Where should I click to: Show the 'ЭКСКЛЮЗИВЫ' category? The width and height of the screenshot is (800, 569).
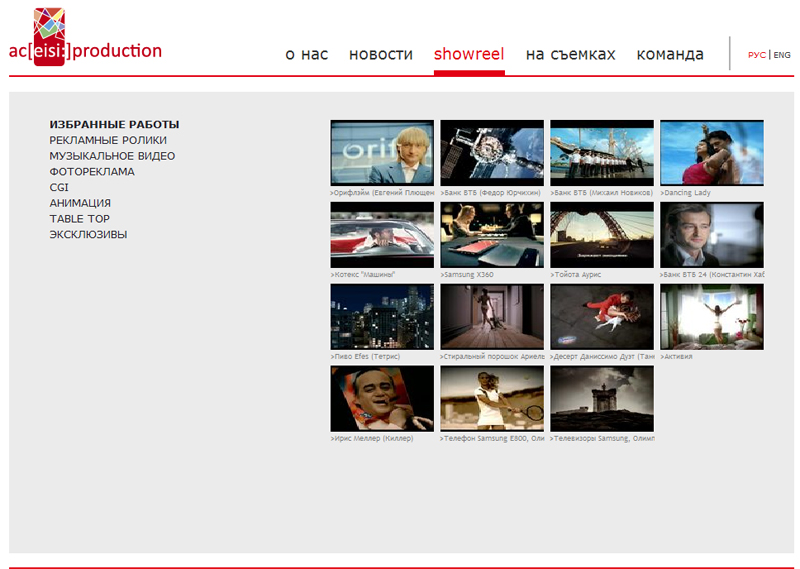click(88, 235)
